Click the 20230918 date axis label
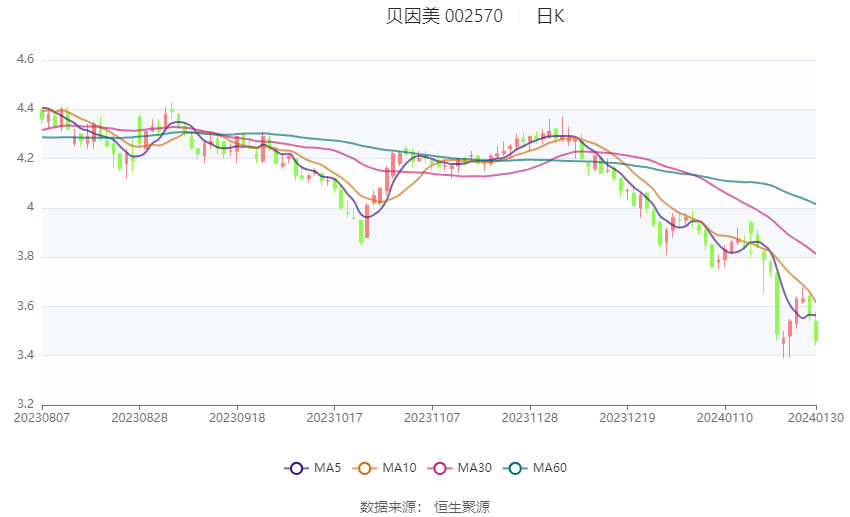Image resolution: width=850 pixels, height=517 pixels. pos(237,418)
